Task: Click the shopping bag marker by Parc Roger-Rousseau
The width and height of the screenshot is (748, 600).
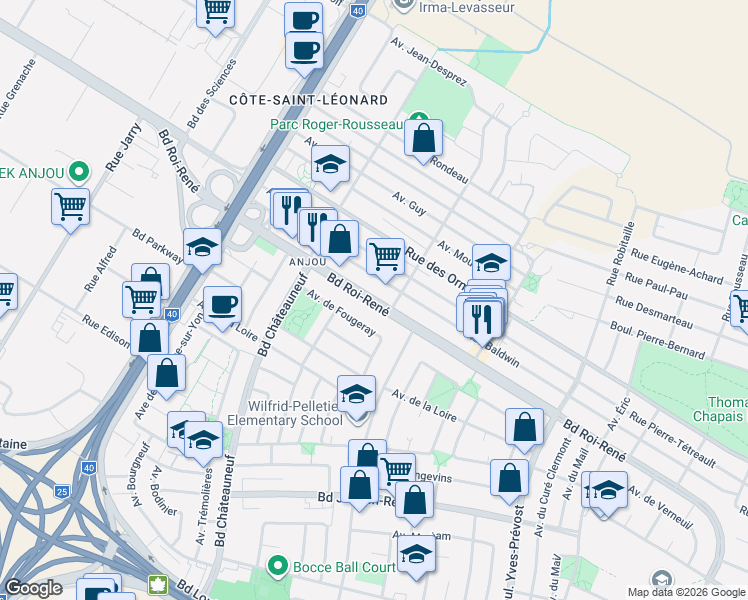Action: coord(423,138)
